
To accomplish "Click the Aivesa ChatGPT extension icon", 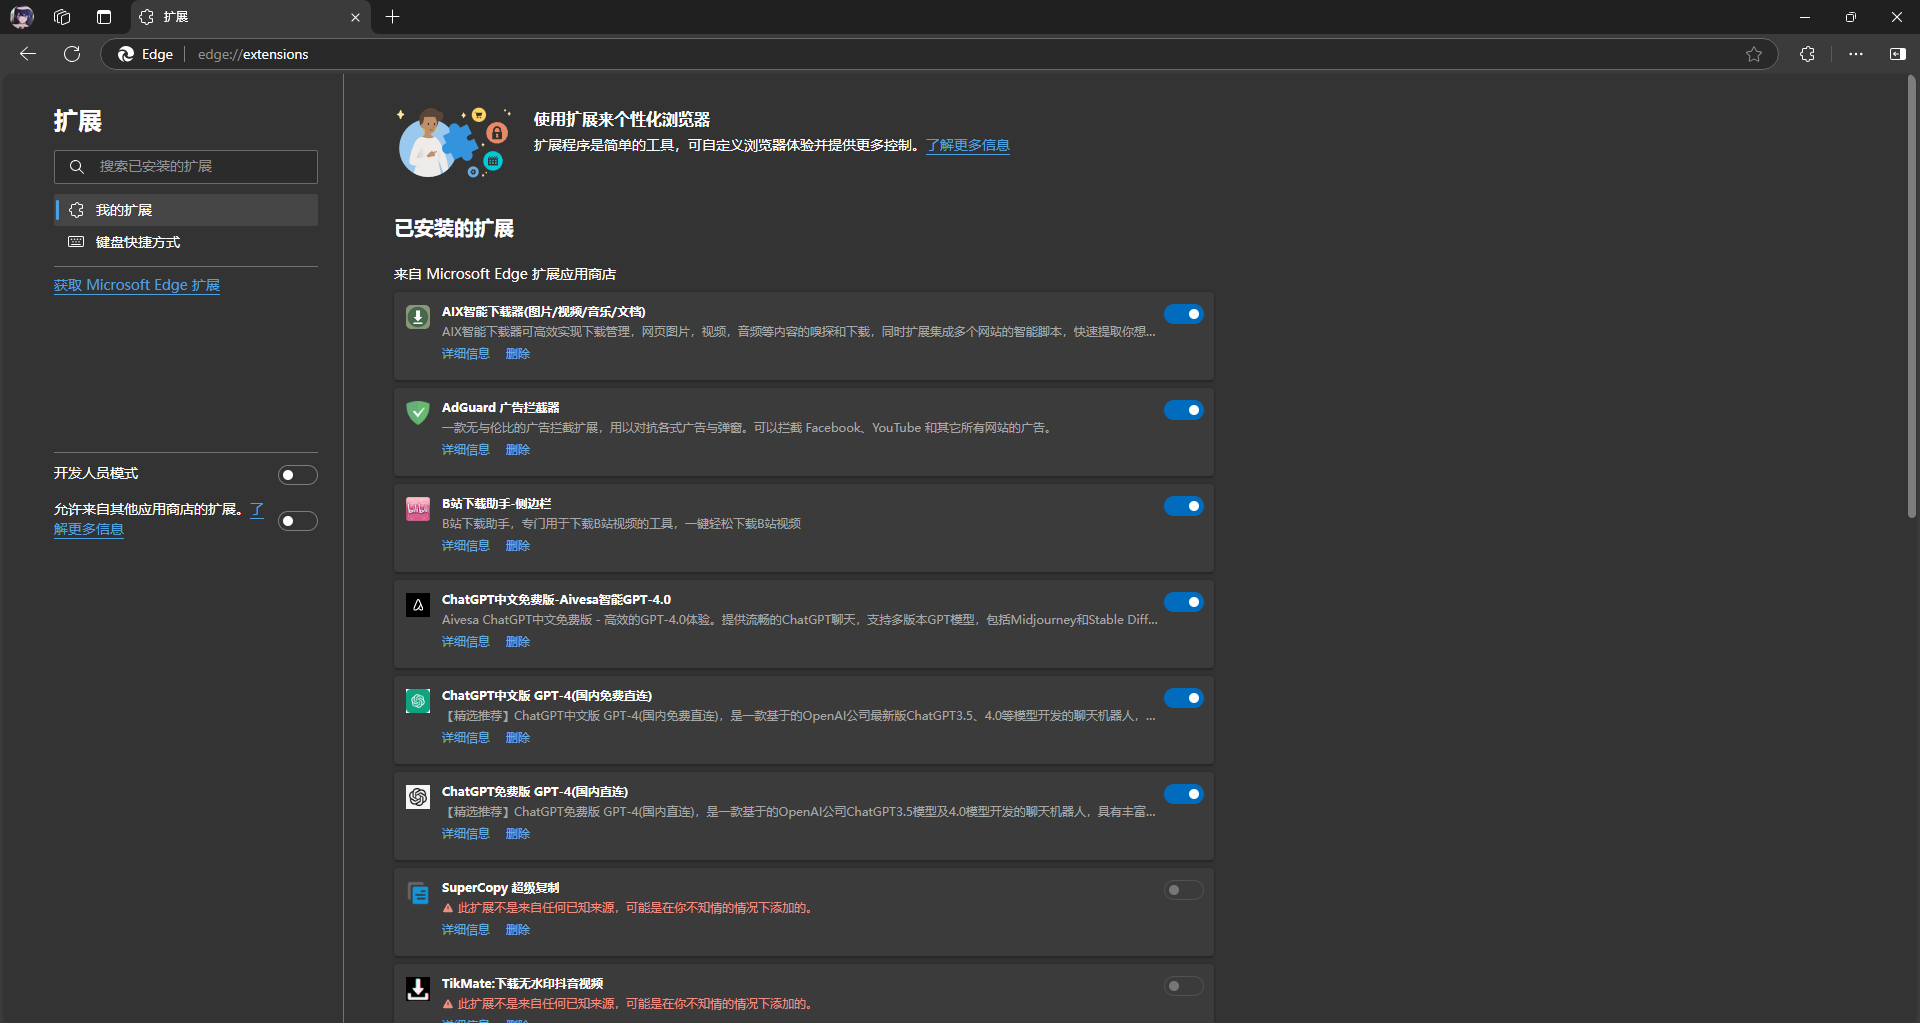I will pyautogui.click(x=418, y=605).
